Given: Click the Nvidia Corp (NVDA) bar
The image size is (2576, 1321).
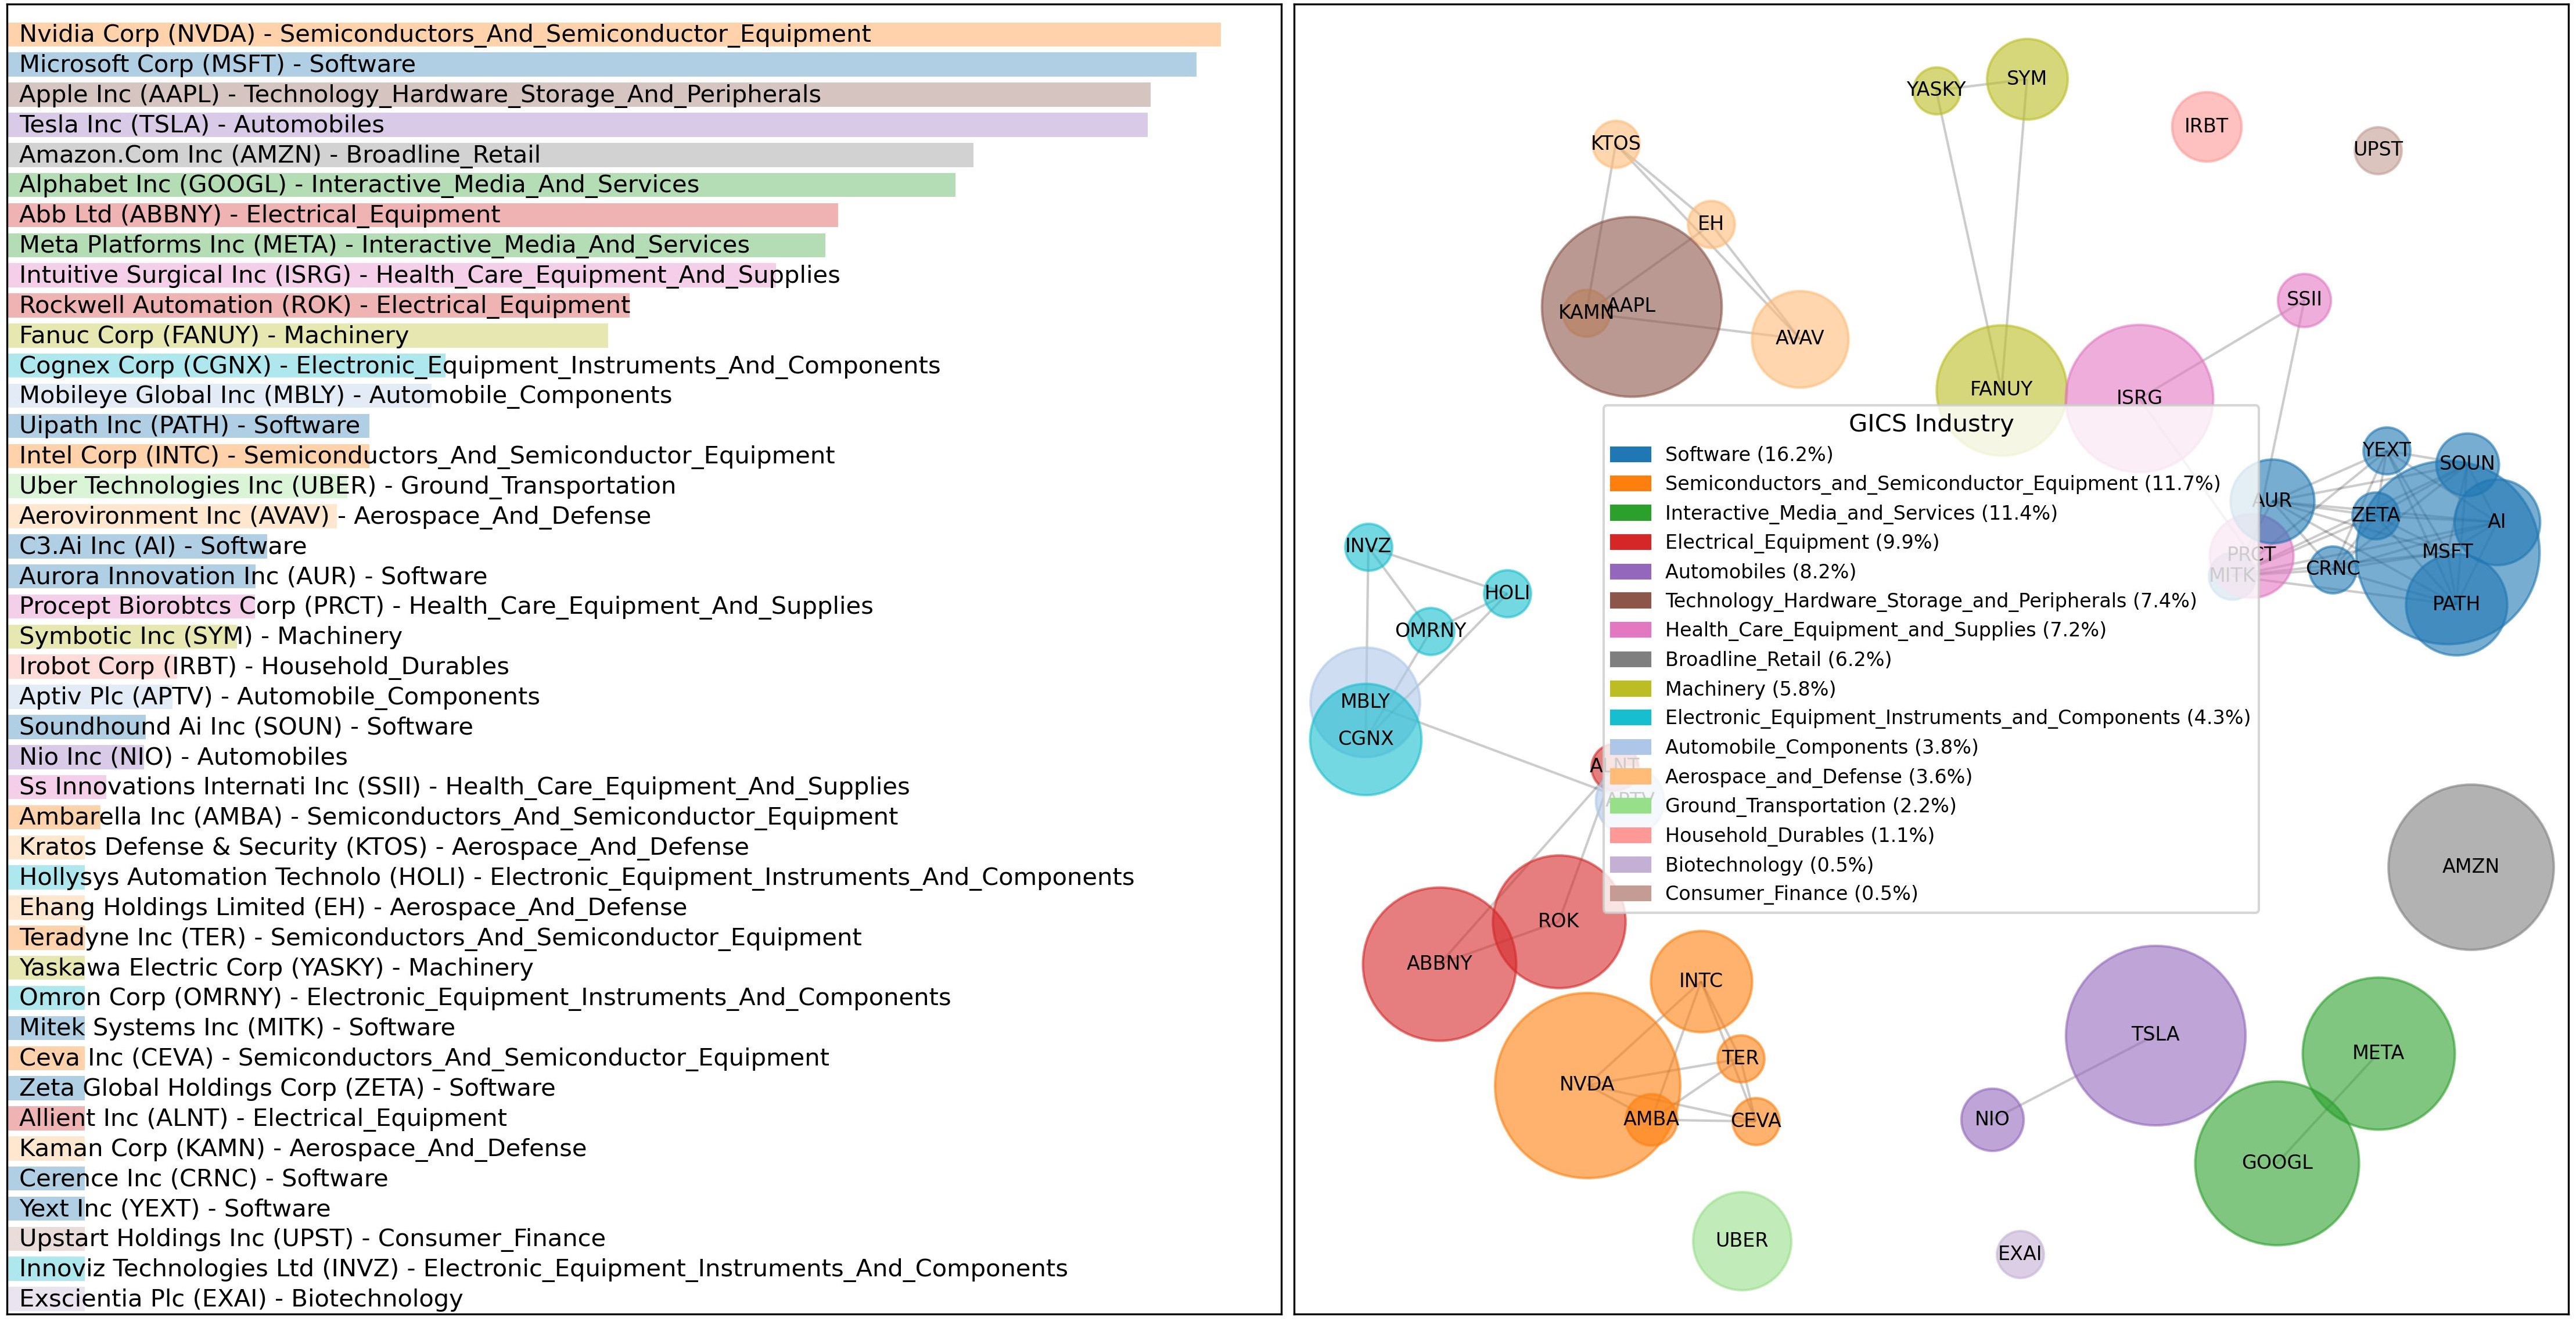Looking at the screenshot, I should [x=613, y=34].
